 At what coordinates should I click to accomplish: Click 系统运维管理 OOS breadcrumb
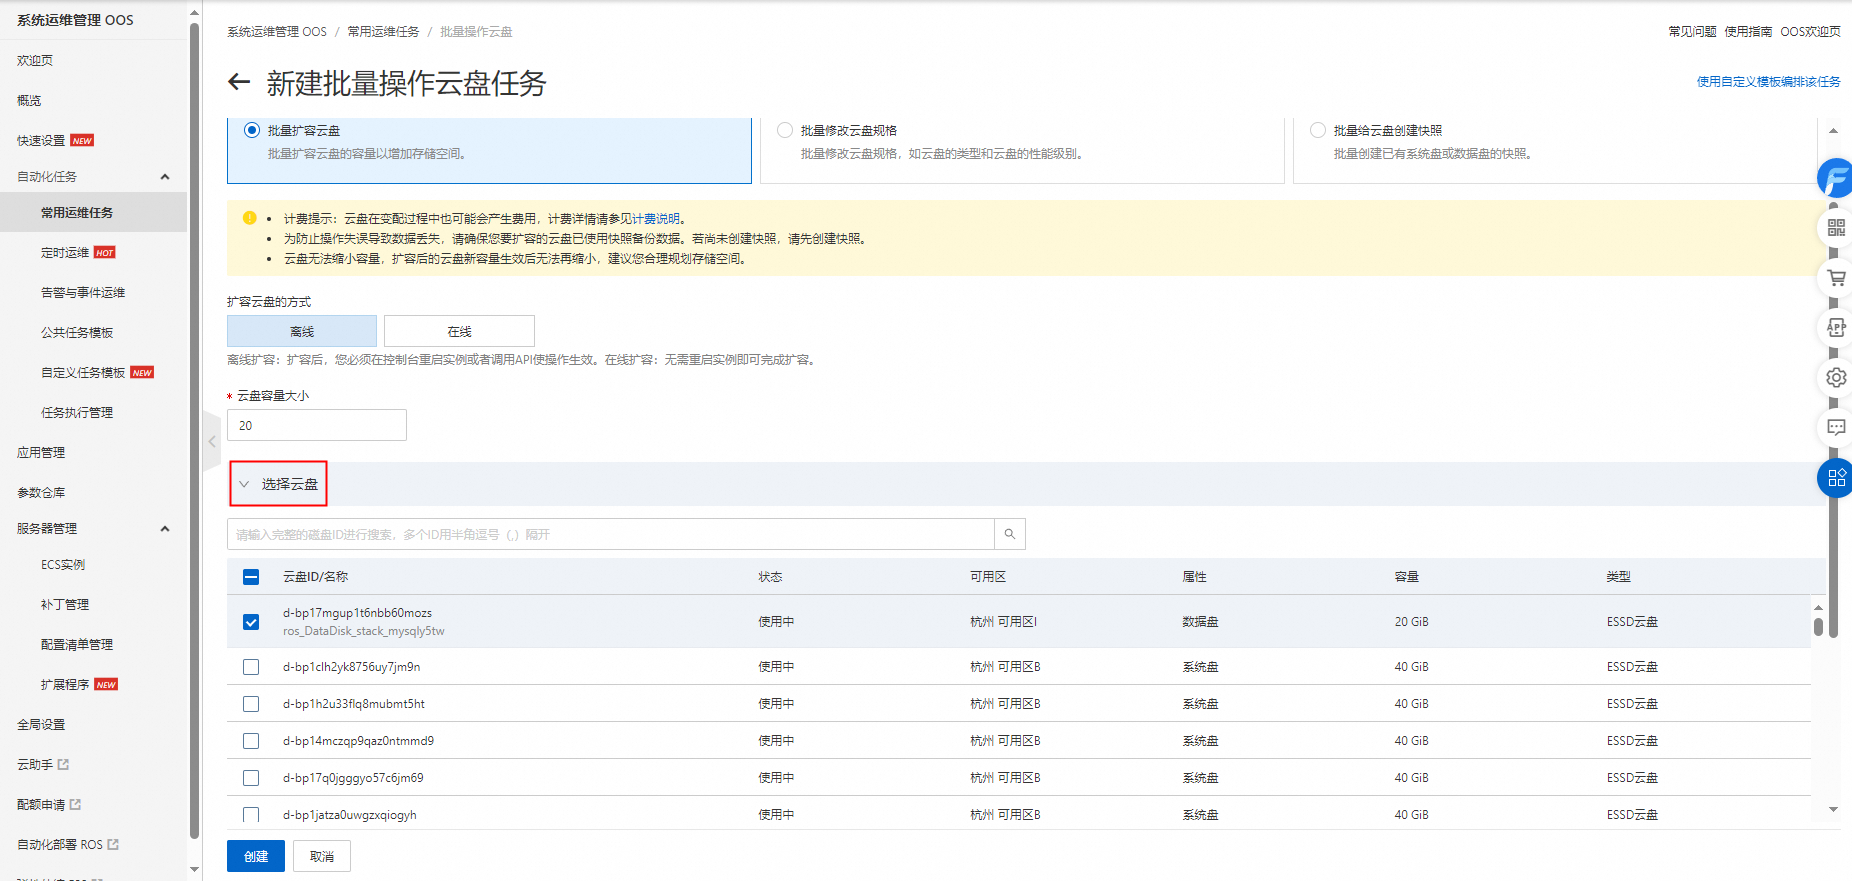tap(277, 31)
